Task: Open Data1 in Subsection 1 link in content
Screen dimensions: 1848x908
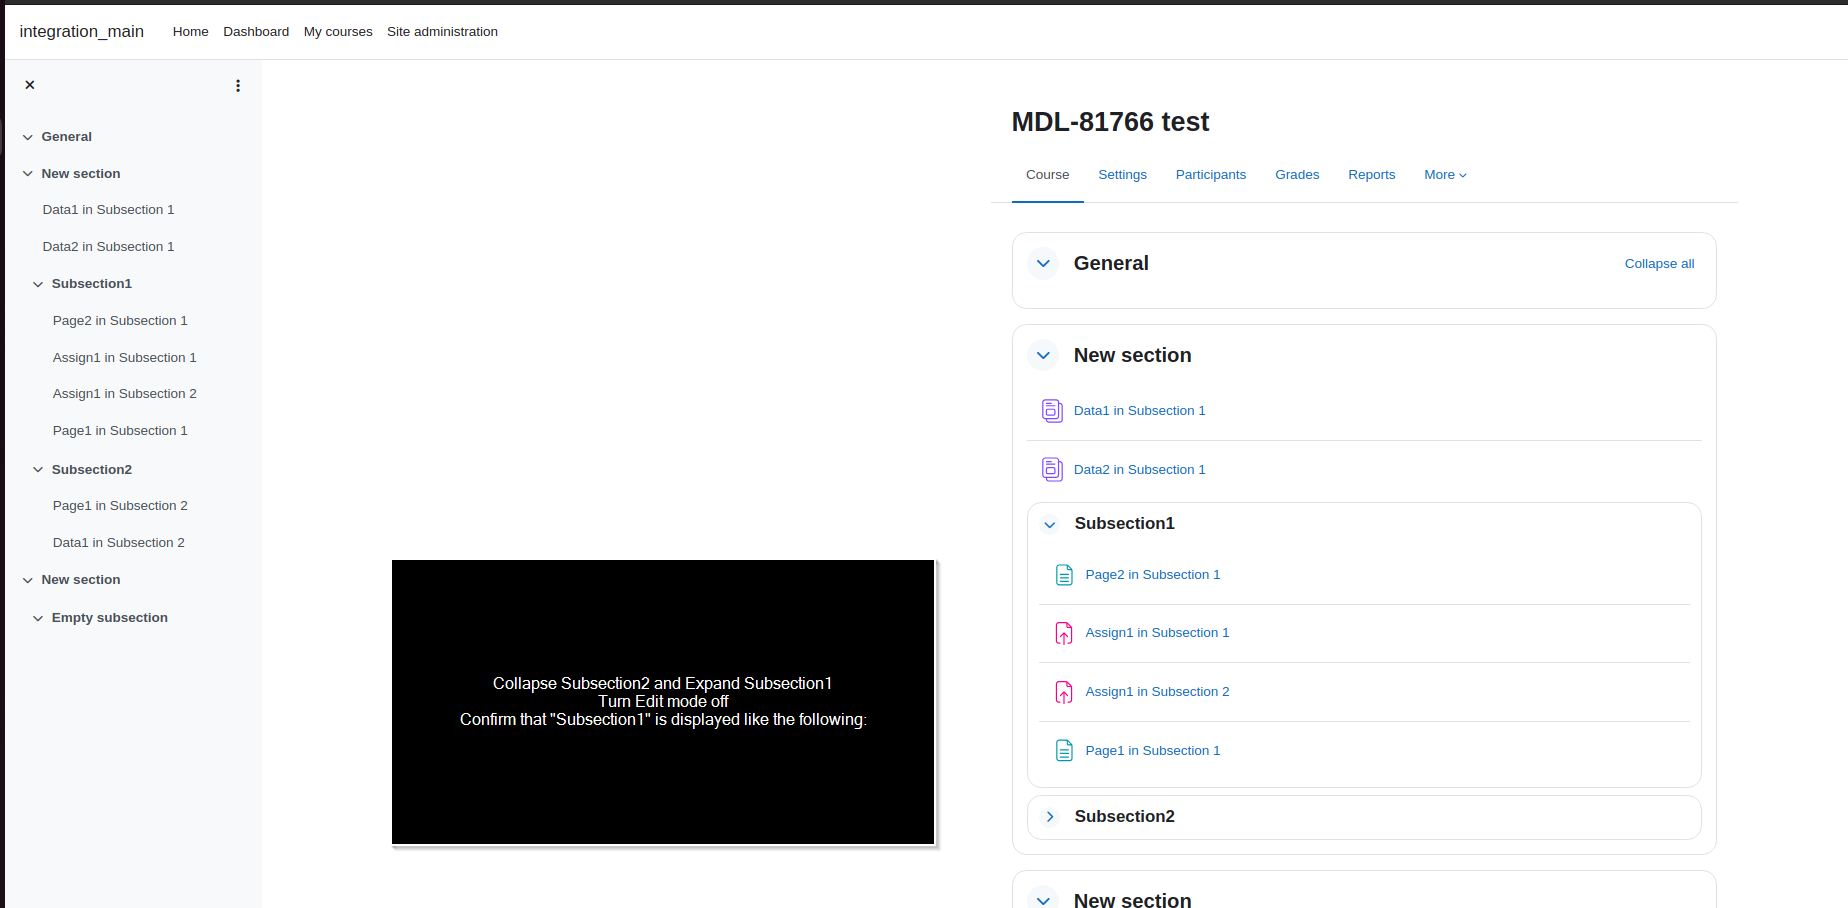Action: [1139, 411]
